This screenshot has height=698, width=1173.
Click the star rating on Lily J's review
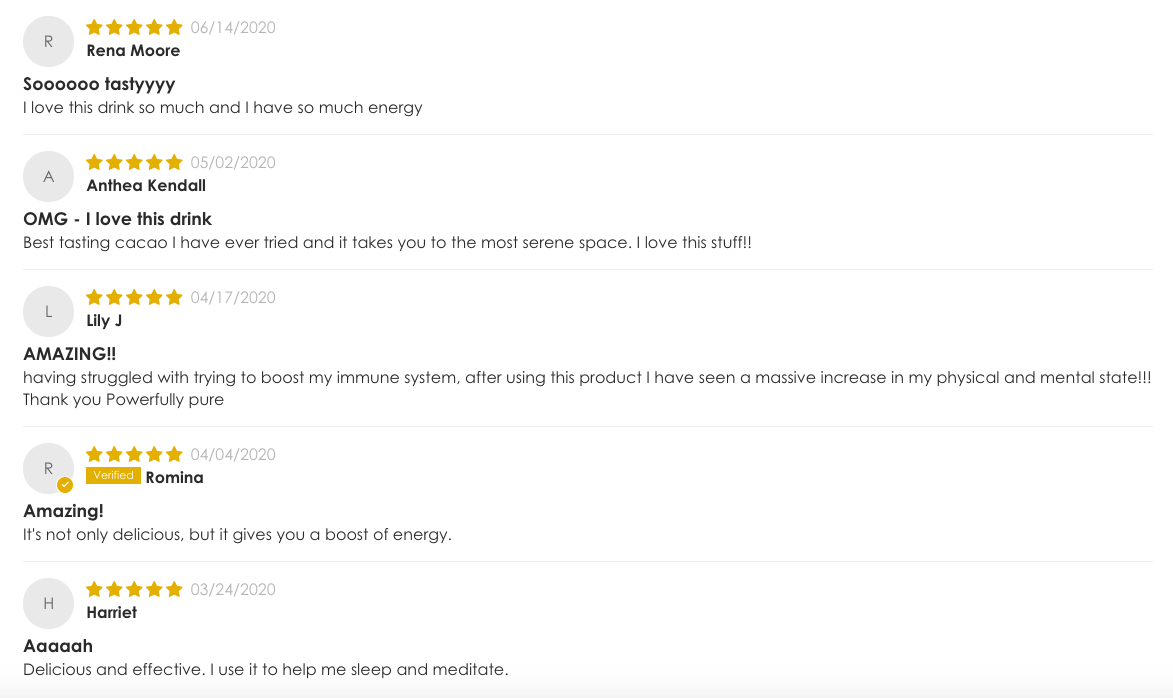(134, 298)
